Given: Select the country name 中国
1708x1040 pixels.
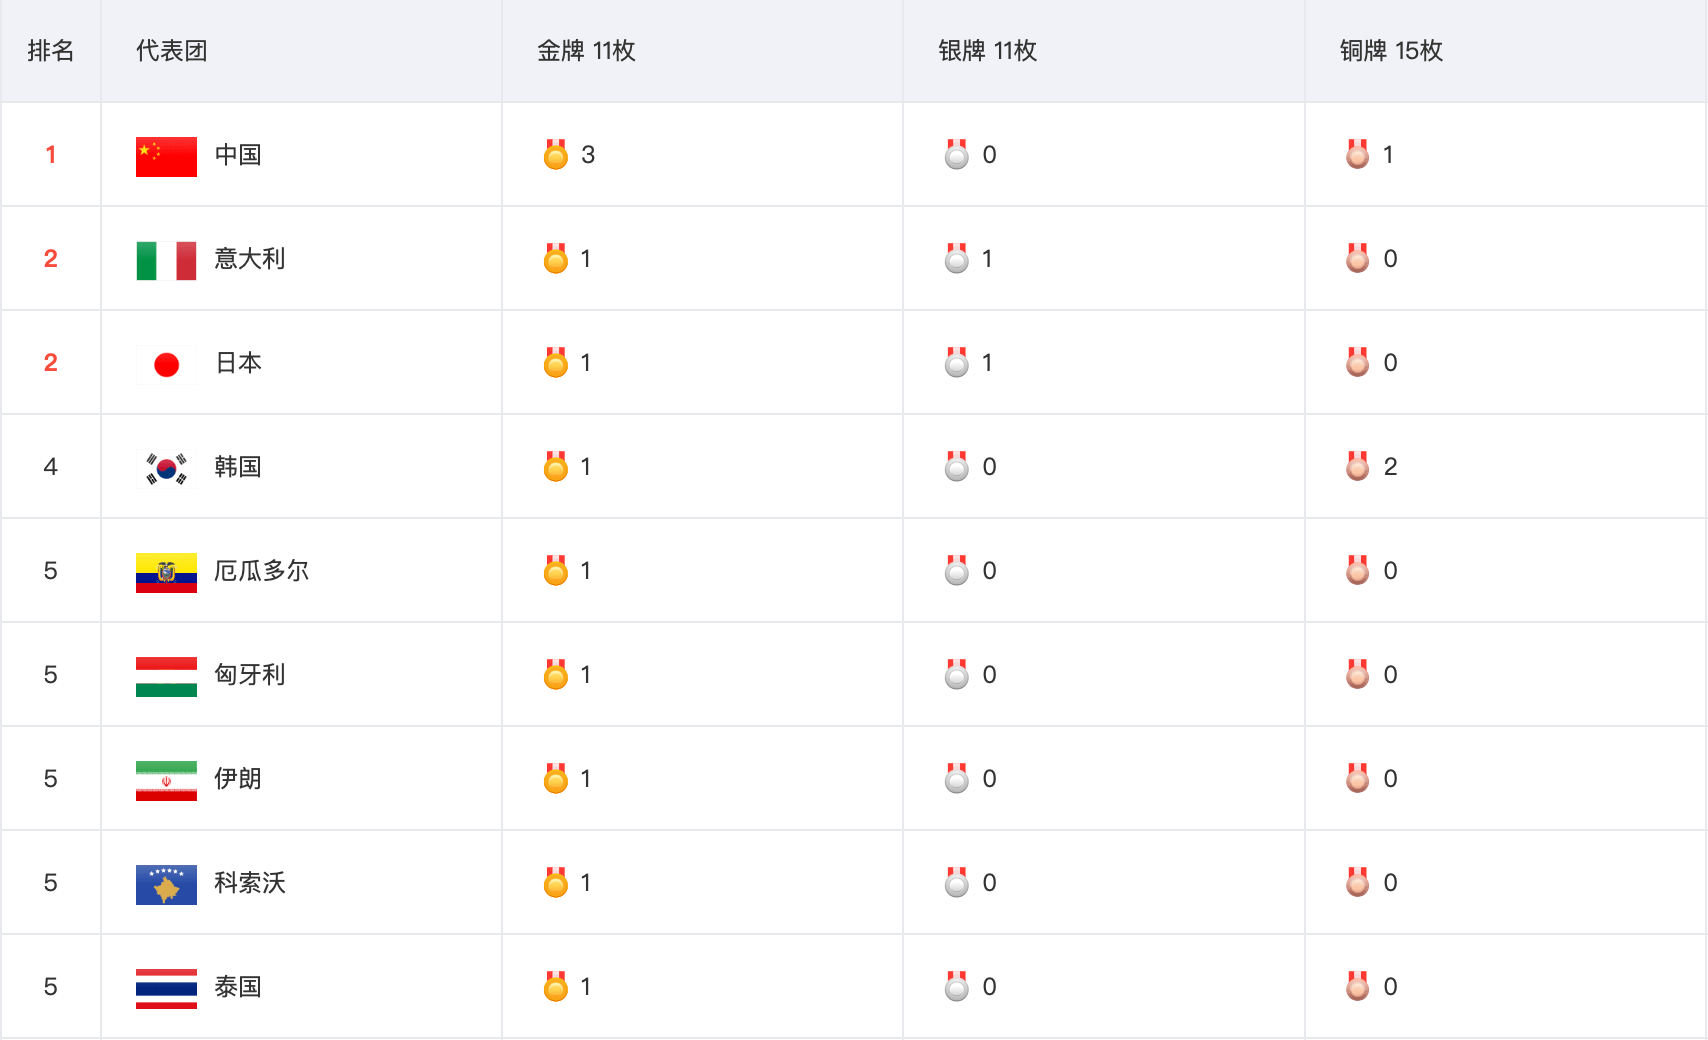Looking at the screenshot, I should (238, 155).
